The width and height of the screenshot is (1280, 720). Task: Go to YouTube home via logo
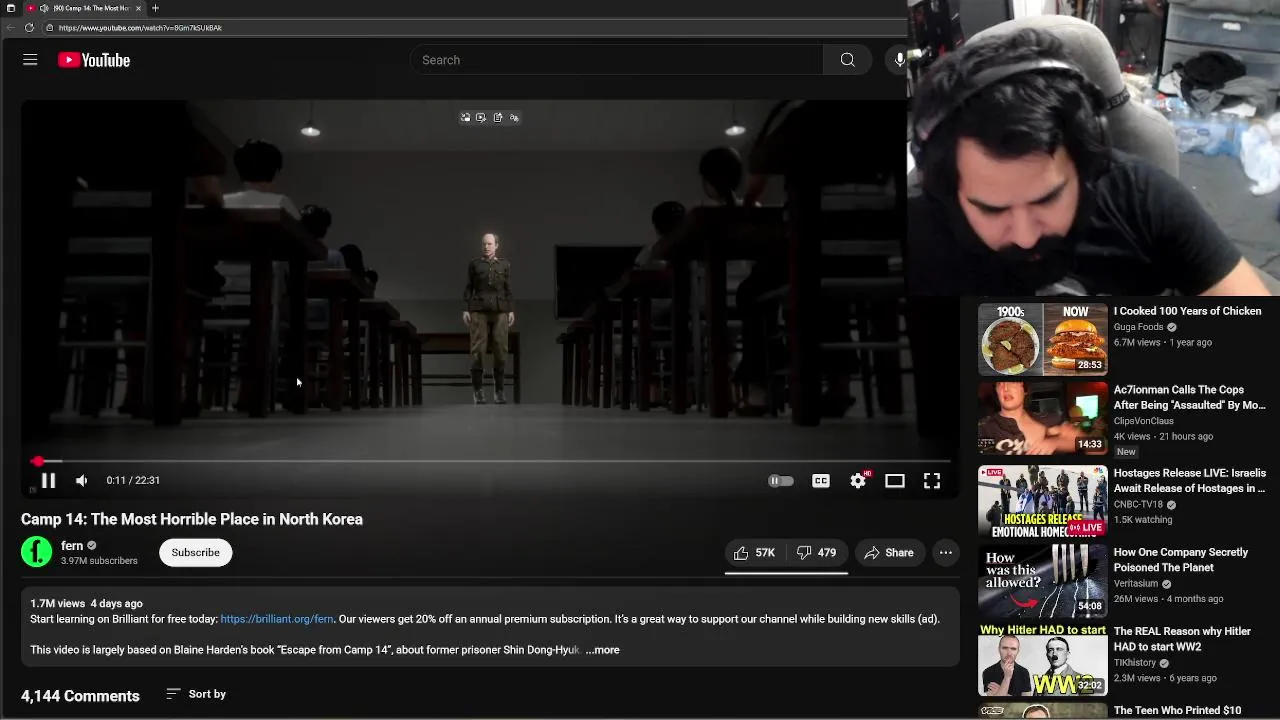94,60
